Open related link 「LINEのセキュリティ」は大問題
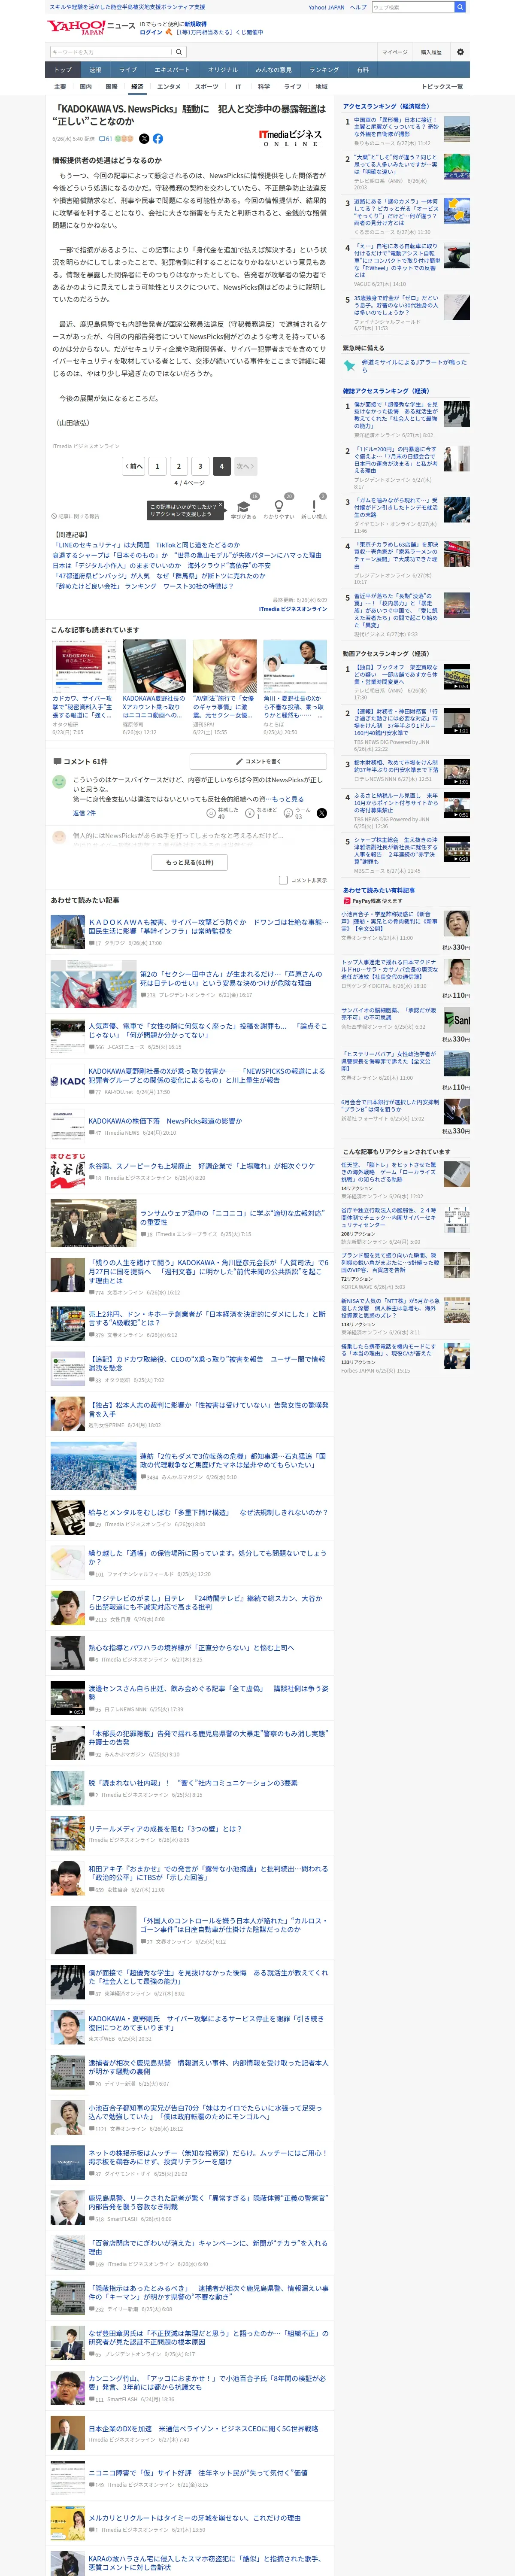 pos(146,545)
